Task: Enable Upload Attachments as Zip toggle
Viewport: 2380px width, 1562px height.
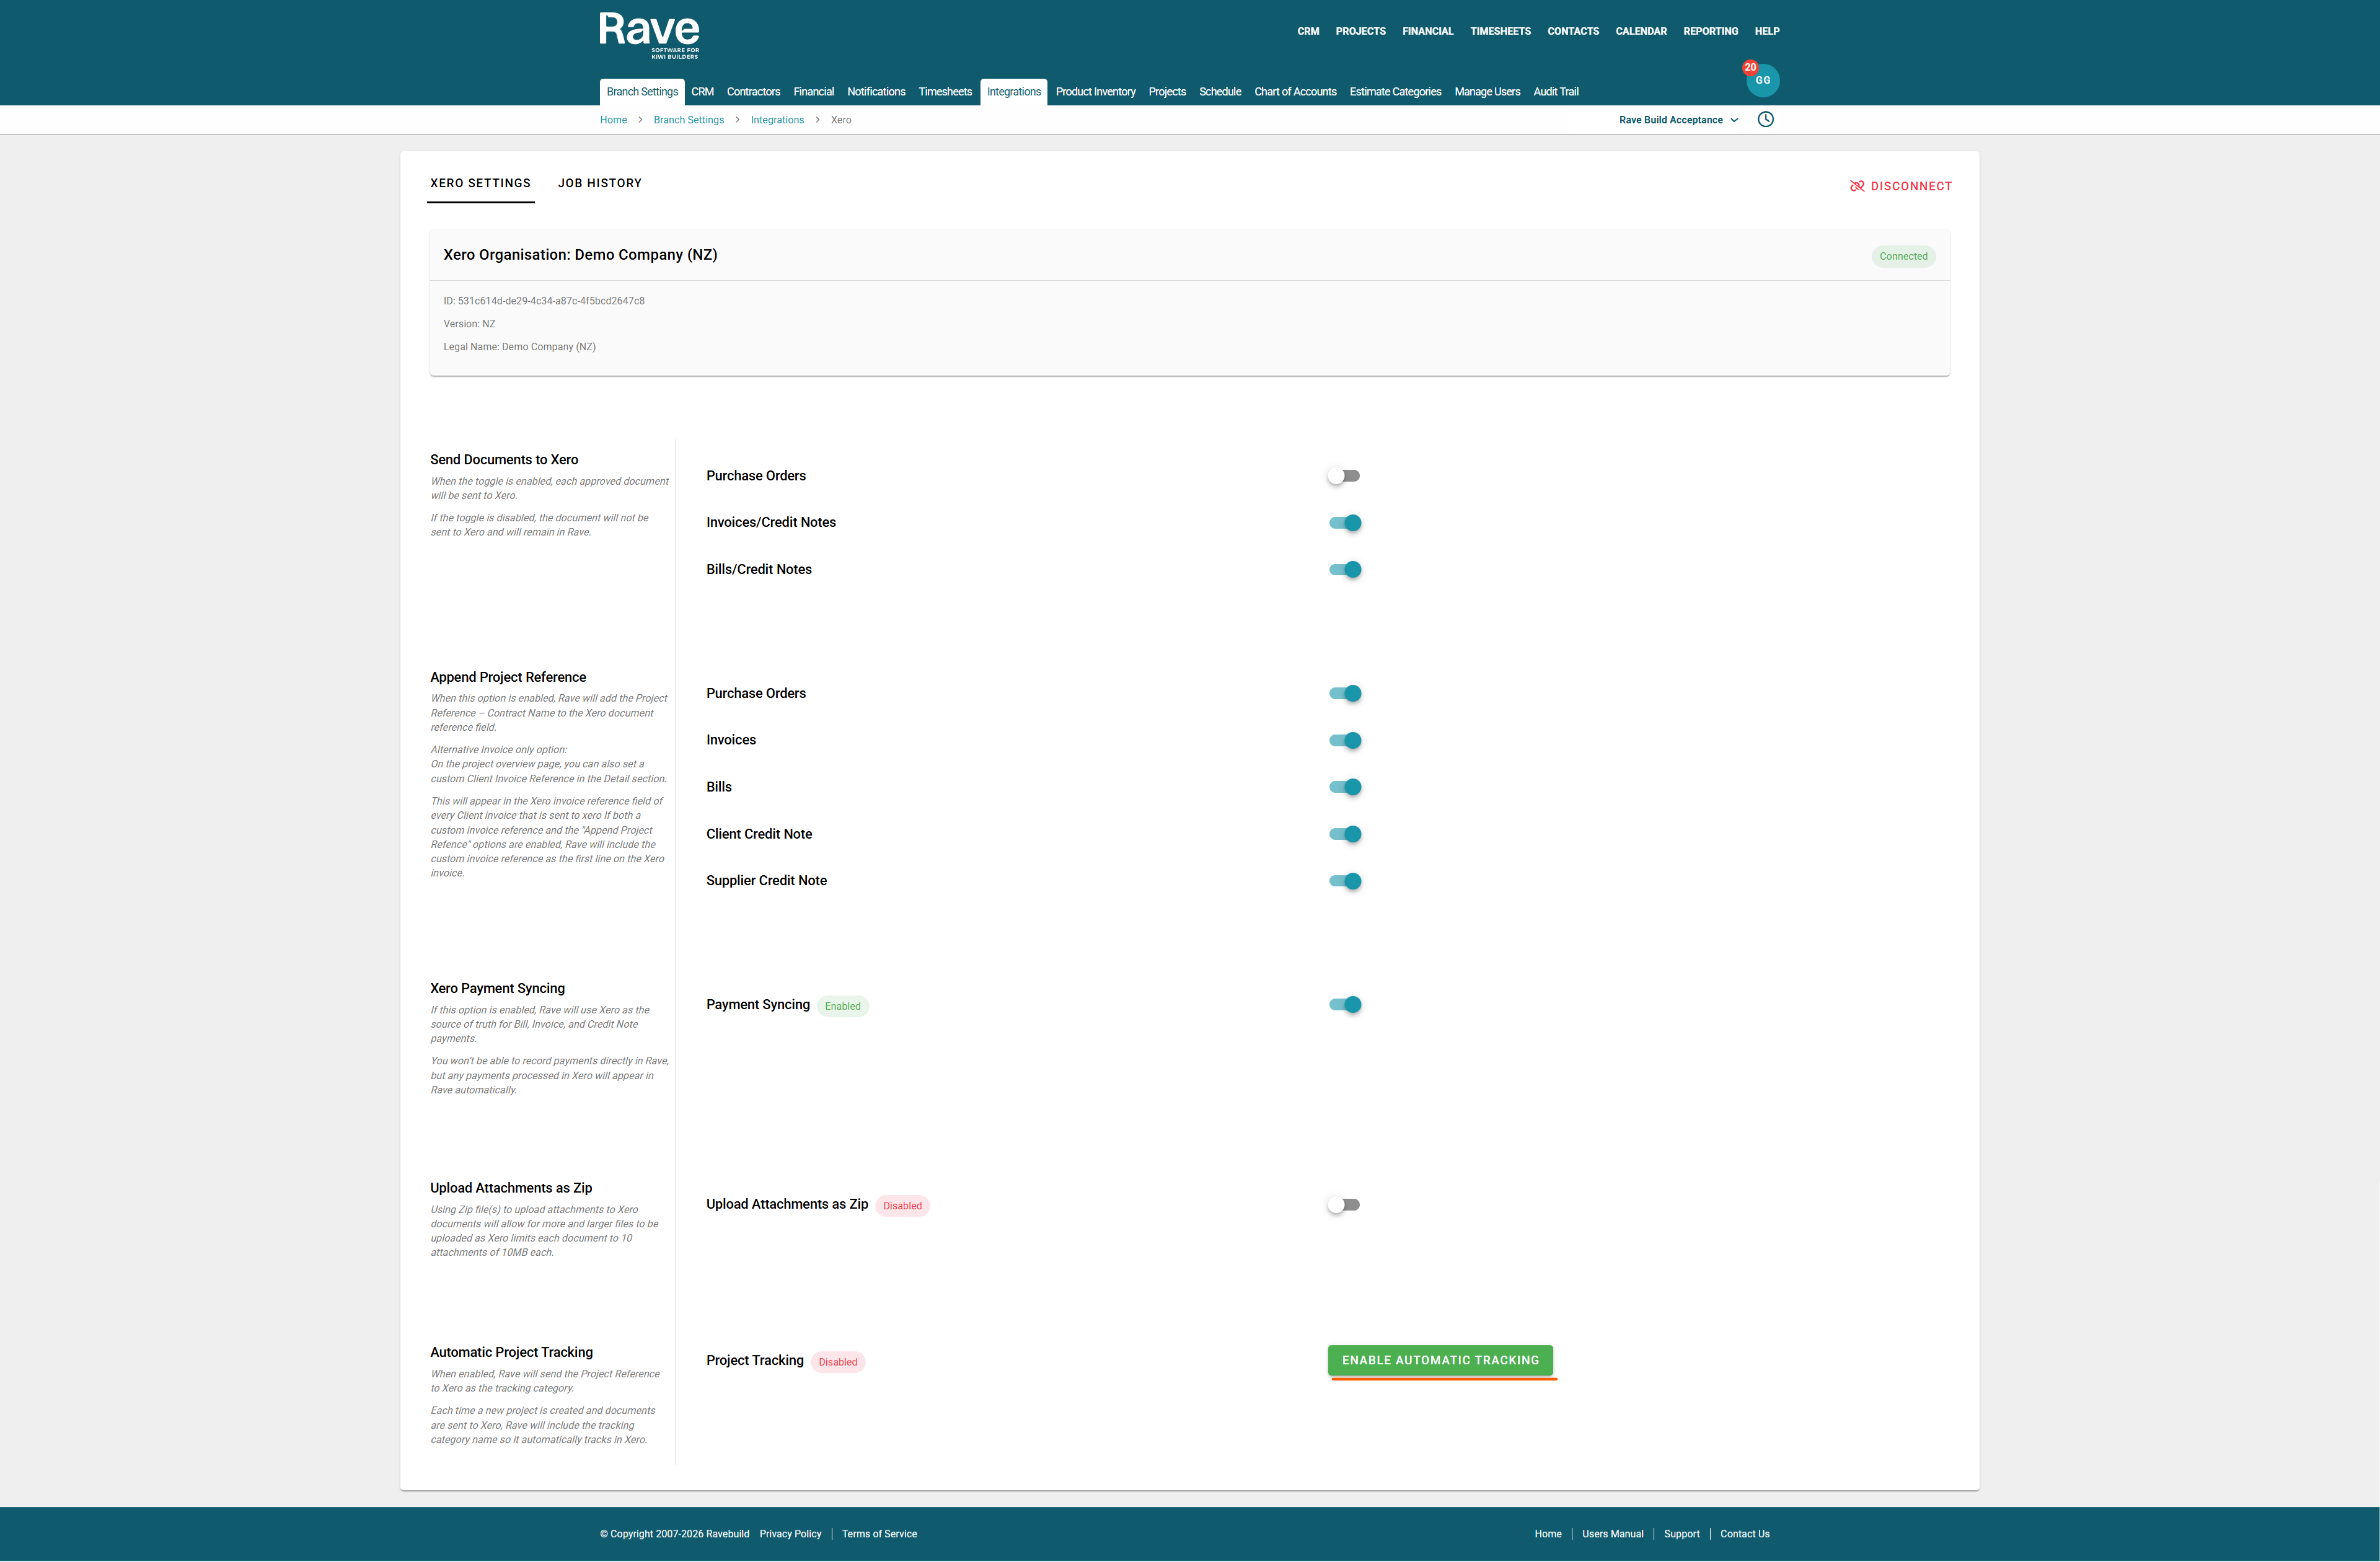Action: (1343, 1205)
